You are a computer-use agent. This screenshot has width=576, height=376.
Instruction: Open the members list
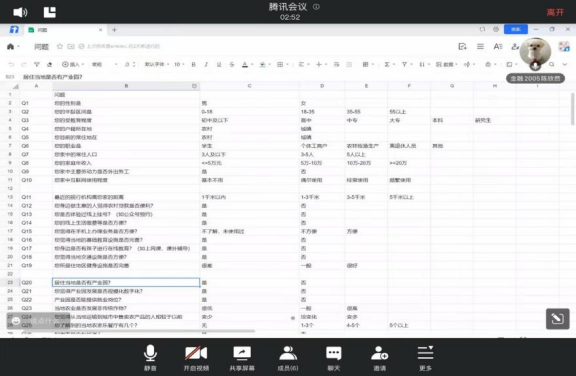288,357
